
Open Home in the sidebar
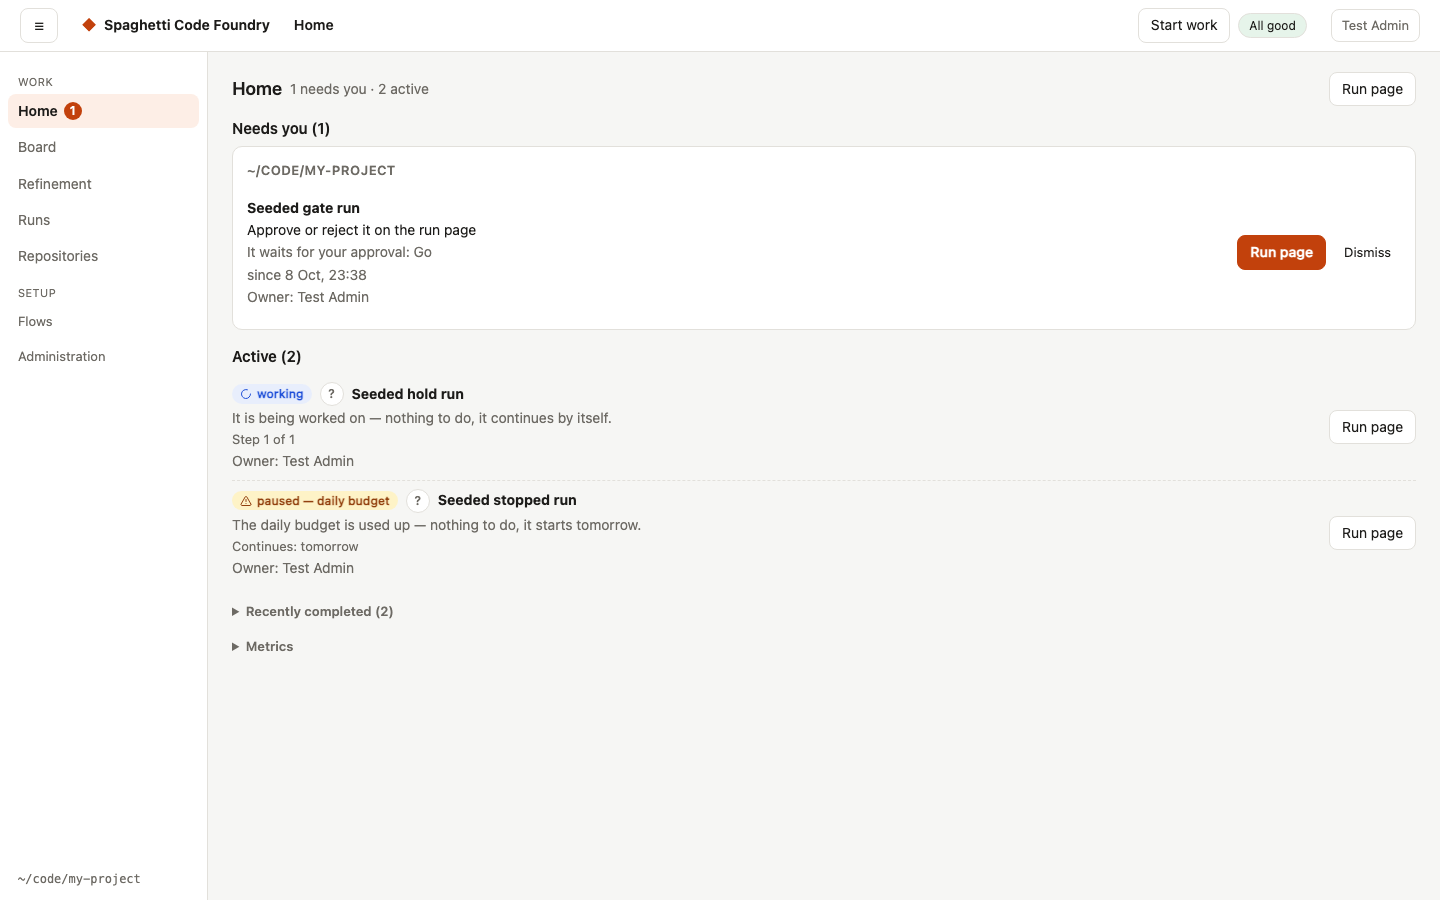(103, 111)
